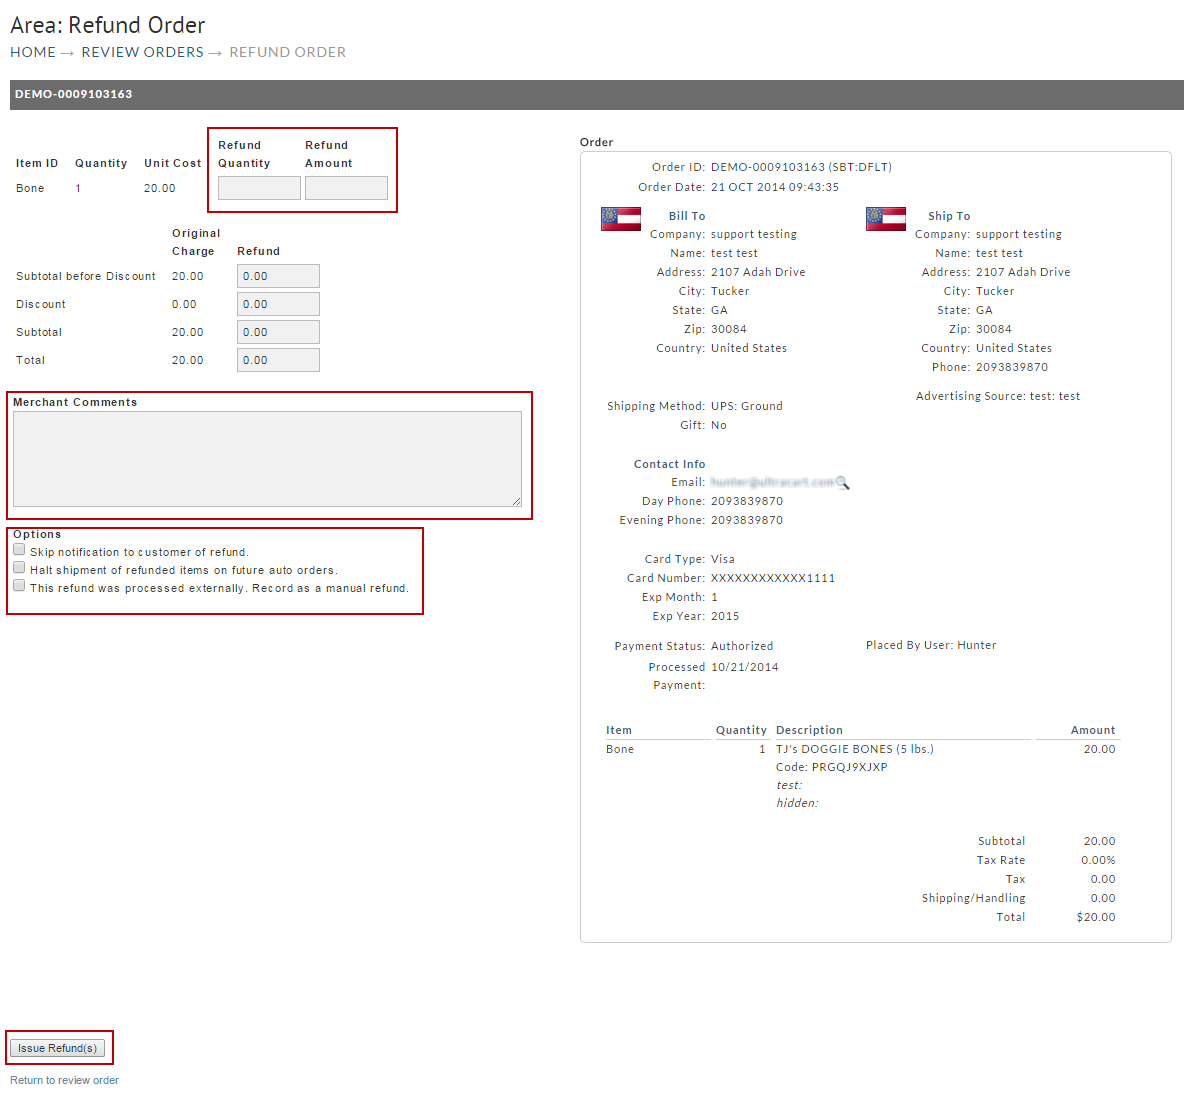The image size is (1184, 1097).
Task: Enable Skip notification to customer of refund
Action: pyautogui.click(x=19, y=550)
